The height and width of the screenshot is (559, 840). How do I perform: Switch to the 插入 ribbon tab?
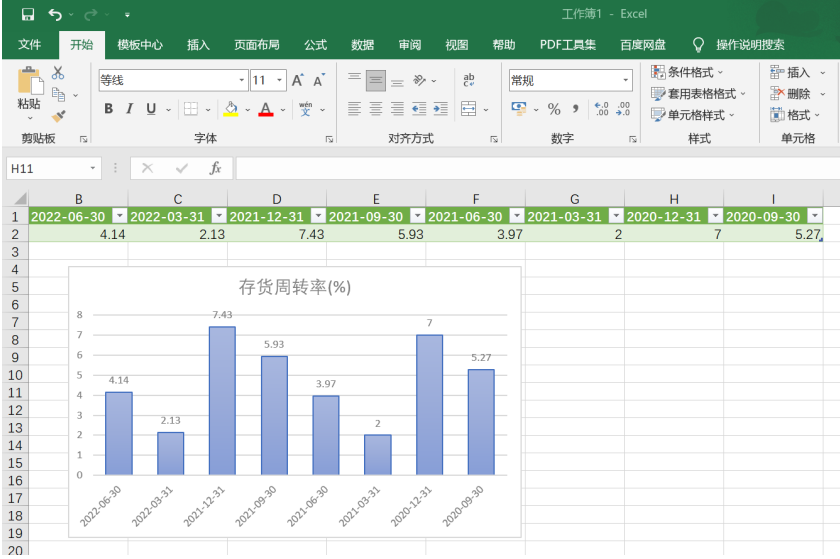(198, 44)
